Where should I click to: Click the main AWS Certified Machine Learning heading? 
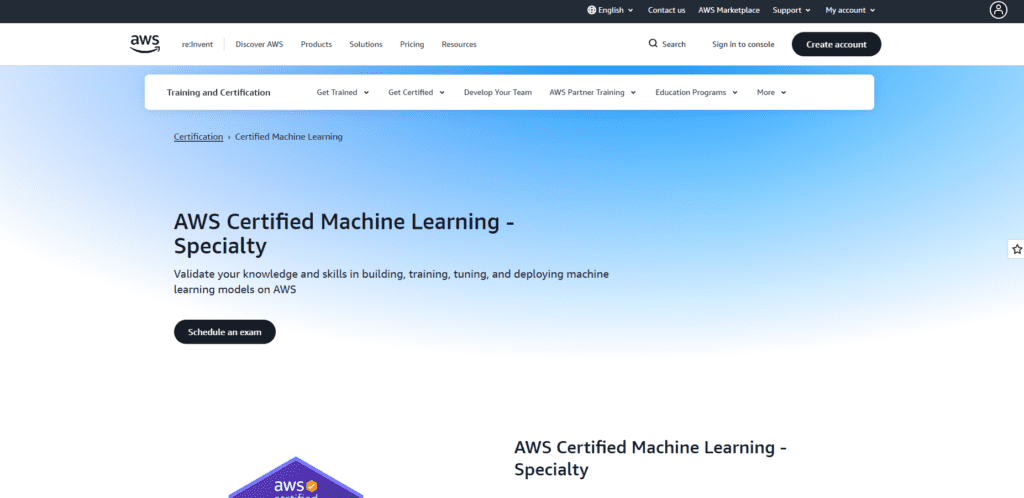coord(344,234)
